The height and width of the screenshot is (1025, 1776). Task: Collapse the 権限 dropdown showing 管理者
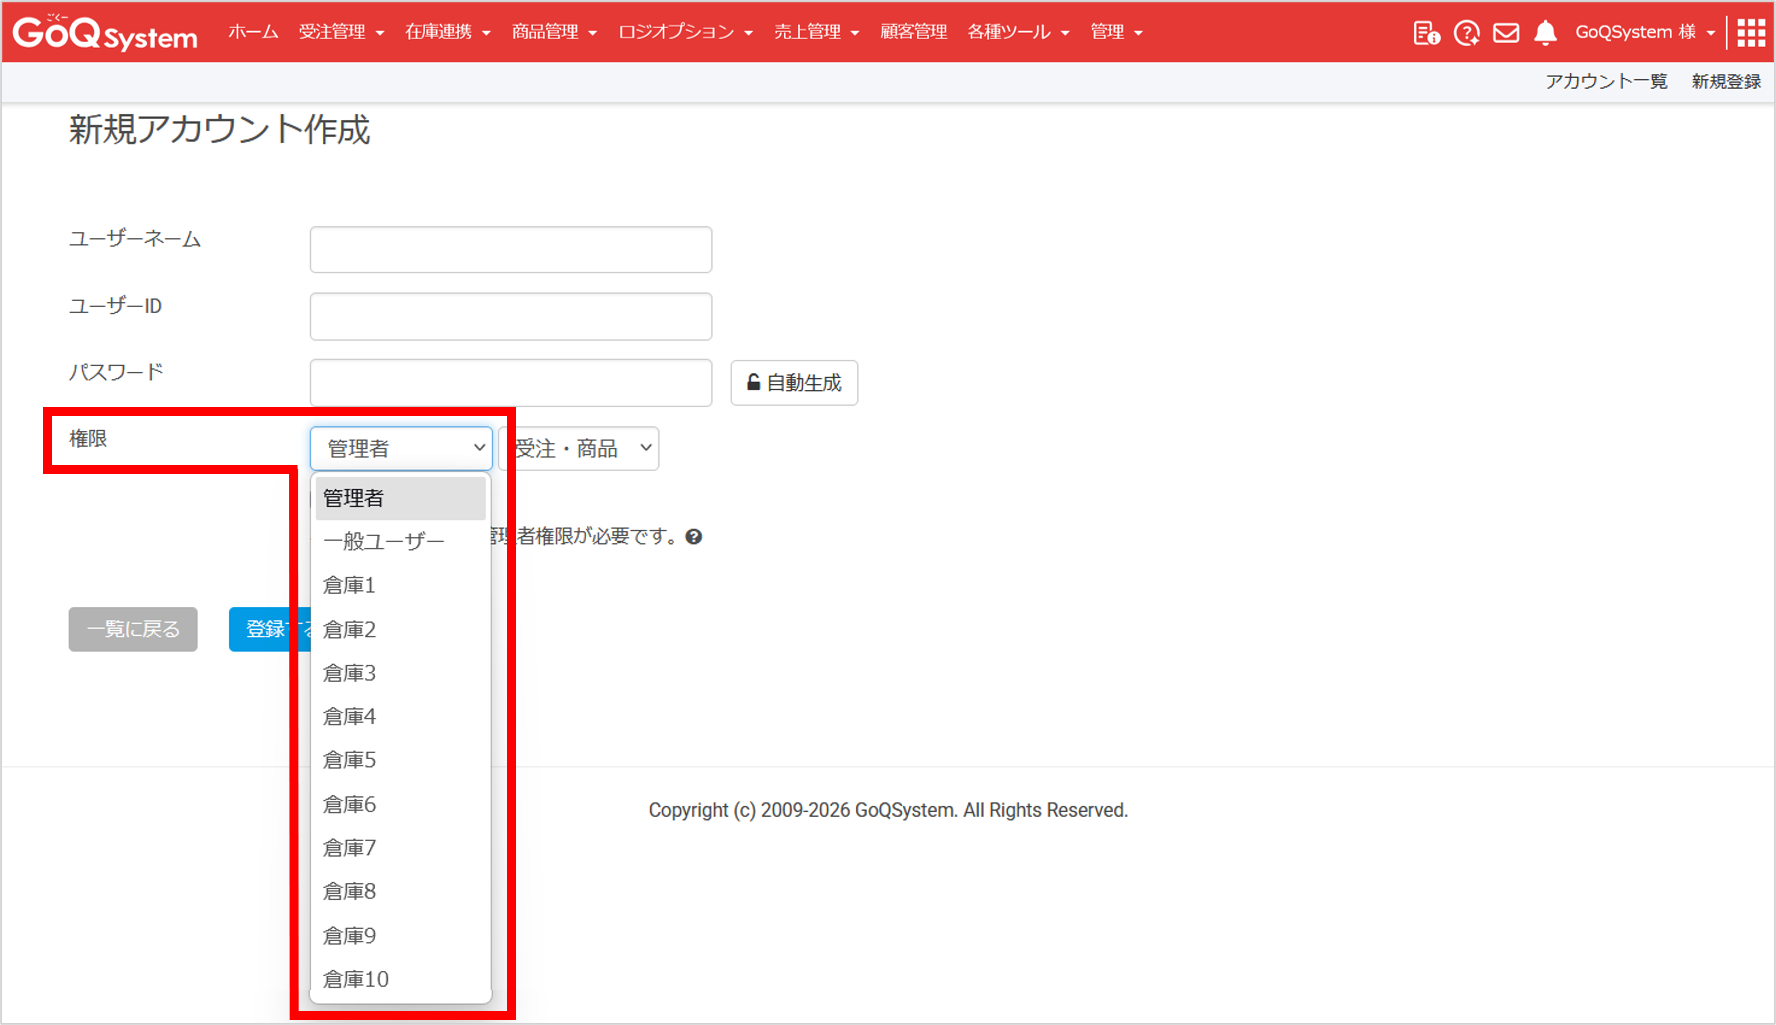[x=401, y=448]
